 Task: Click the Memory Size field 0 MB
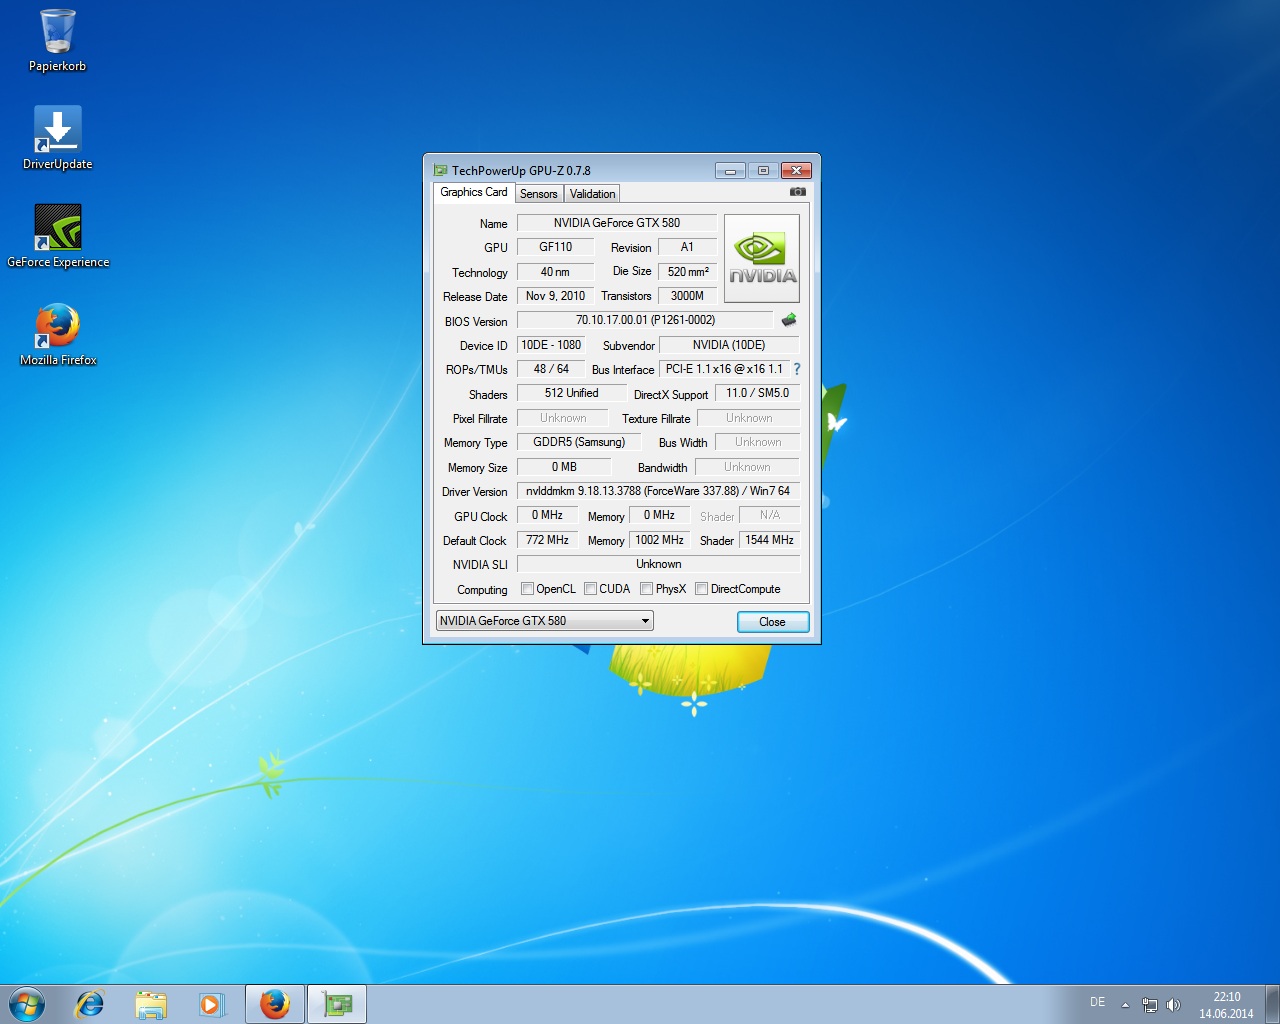tap(564, 467)
